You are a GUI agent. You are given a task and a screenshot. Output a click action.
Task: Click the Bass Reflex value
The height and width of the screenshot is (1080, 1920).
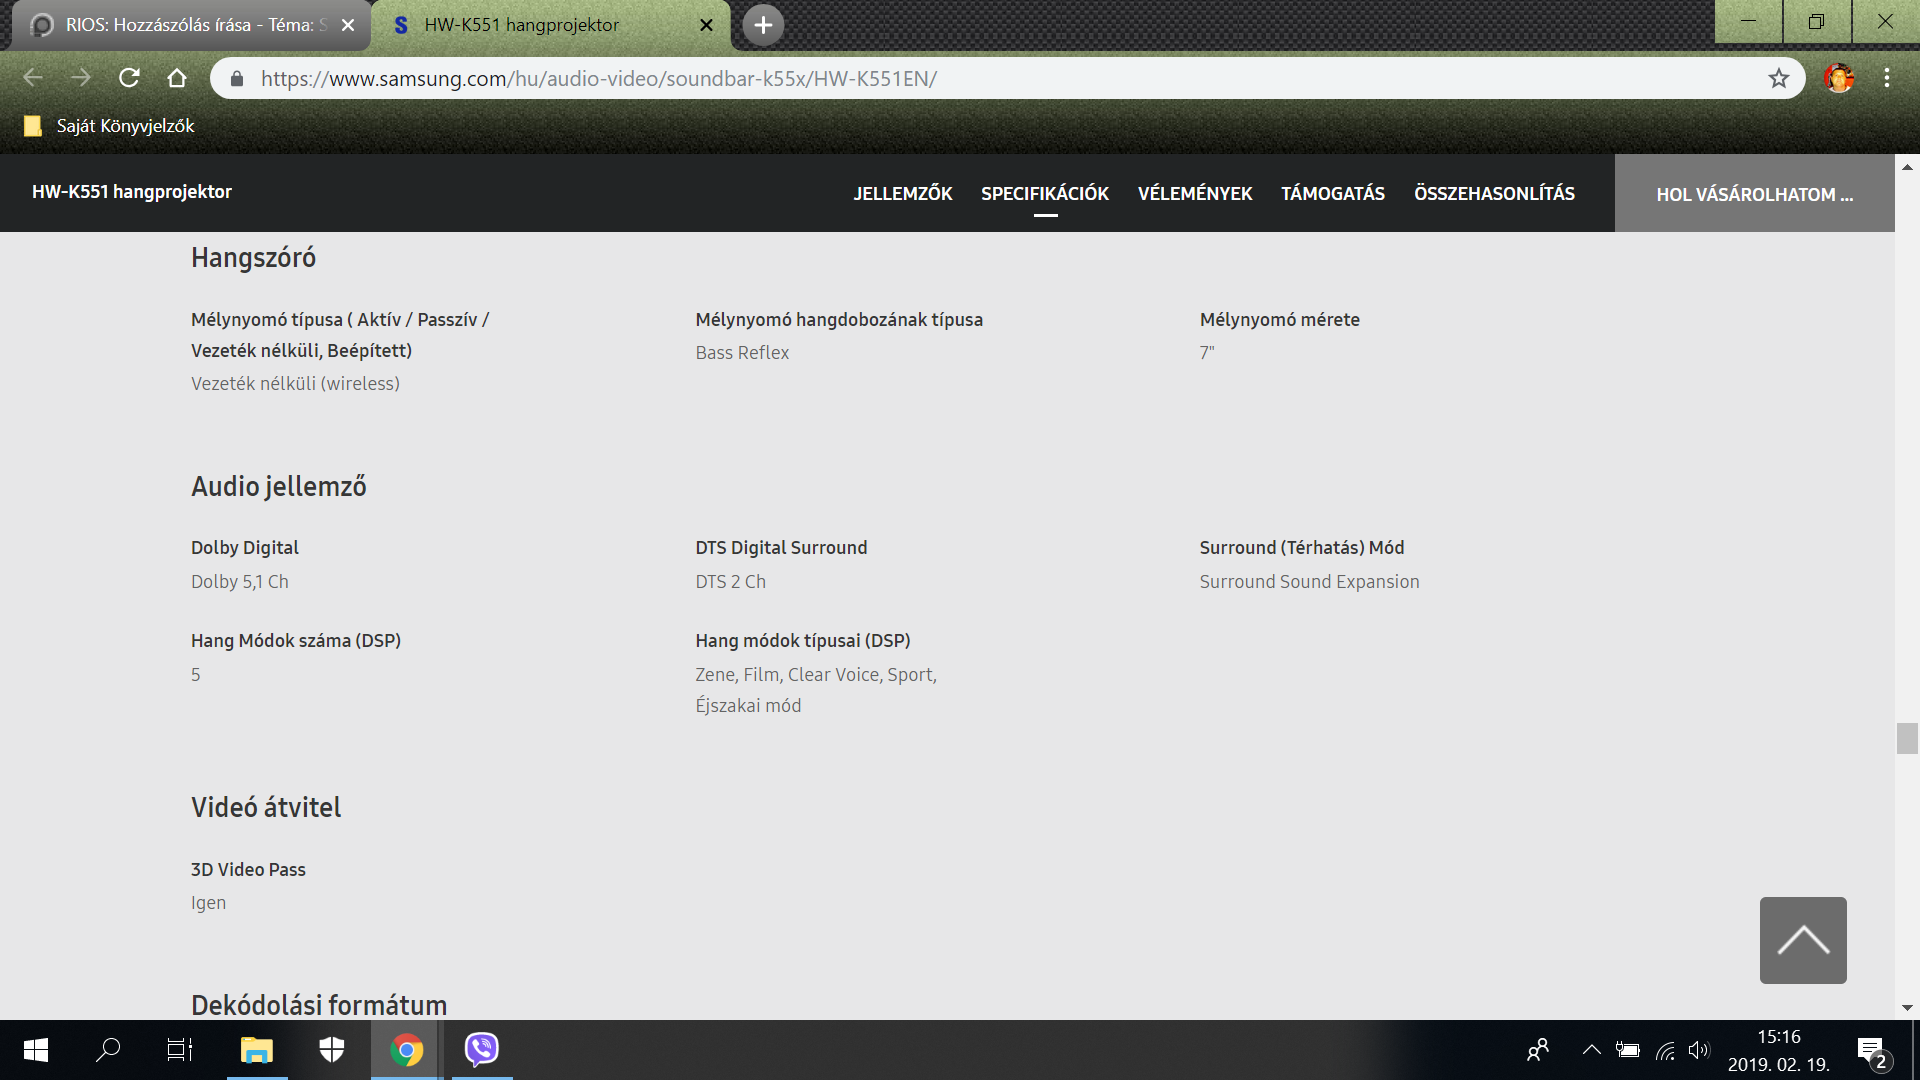pos(742,353)
